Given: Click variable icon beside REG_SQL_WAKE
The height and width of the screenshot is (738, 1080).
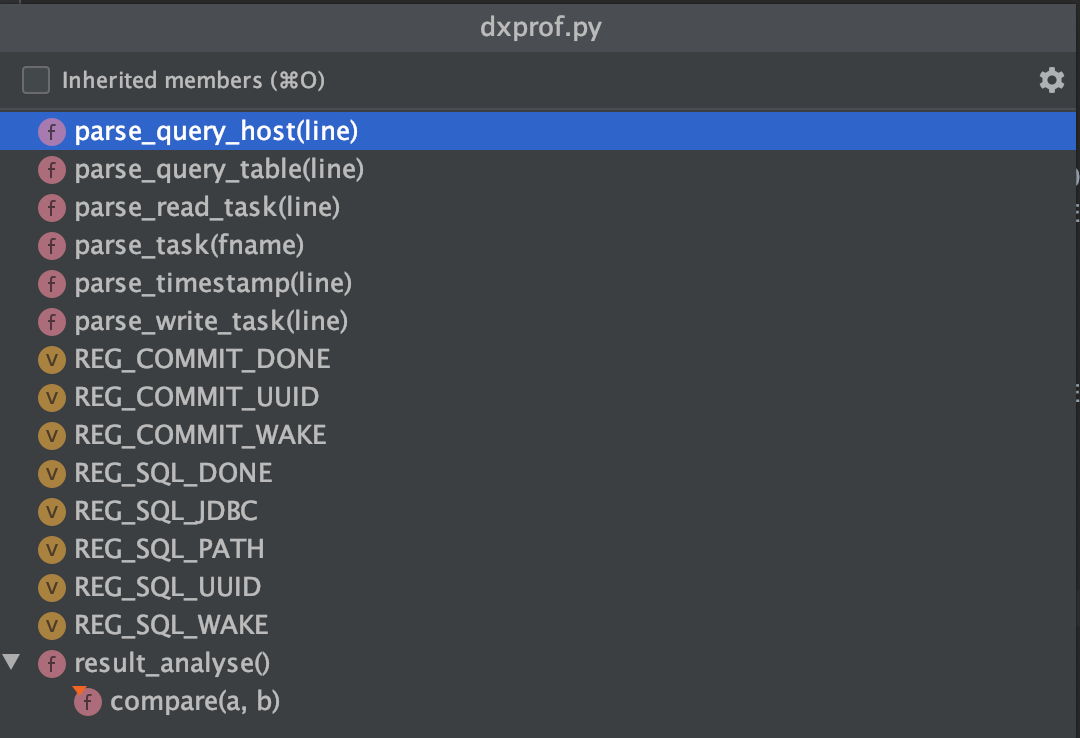Looking at the screenshot, I should [x=52, y=625].
